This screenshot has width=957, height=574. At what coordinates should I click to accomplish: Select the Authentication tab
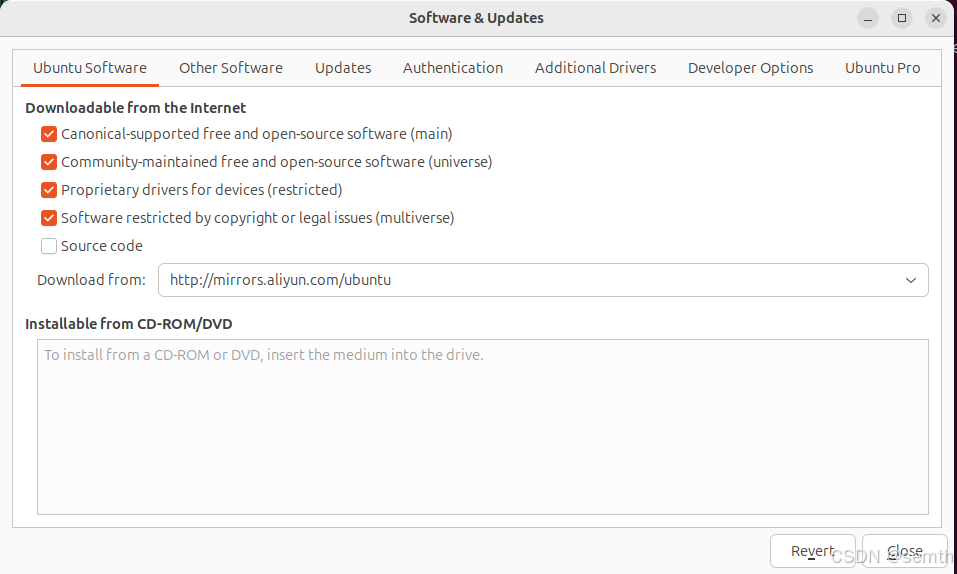point(453,68)
